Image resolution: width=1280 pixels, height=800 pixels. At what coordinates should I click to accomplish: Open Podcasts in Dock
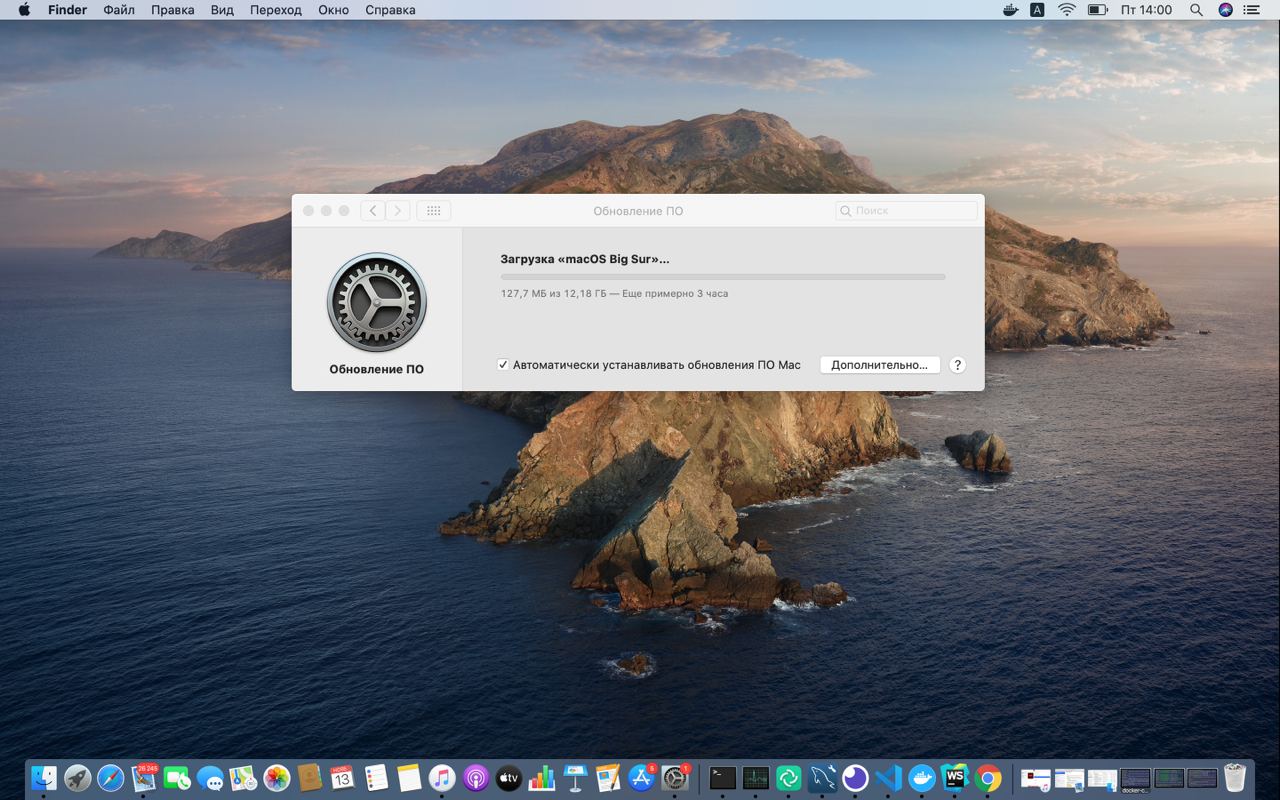tap(475, 778)
